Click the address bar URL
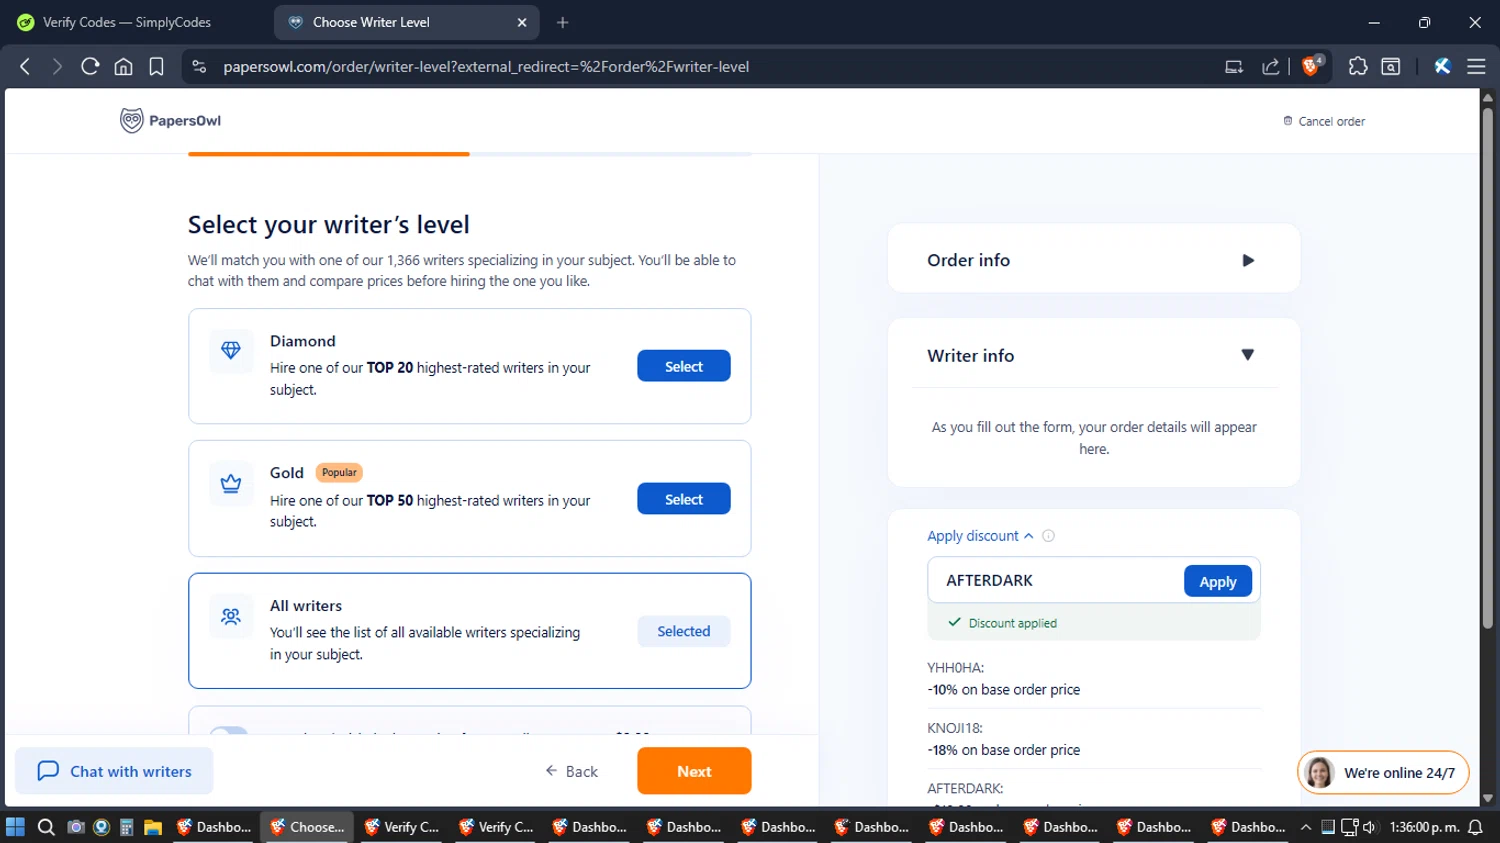This screenshot has width=1500, height=843. point(486,66)
